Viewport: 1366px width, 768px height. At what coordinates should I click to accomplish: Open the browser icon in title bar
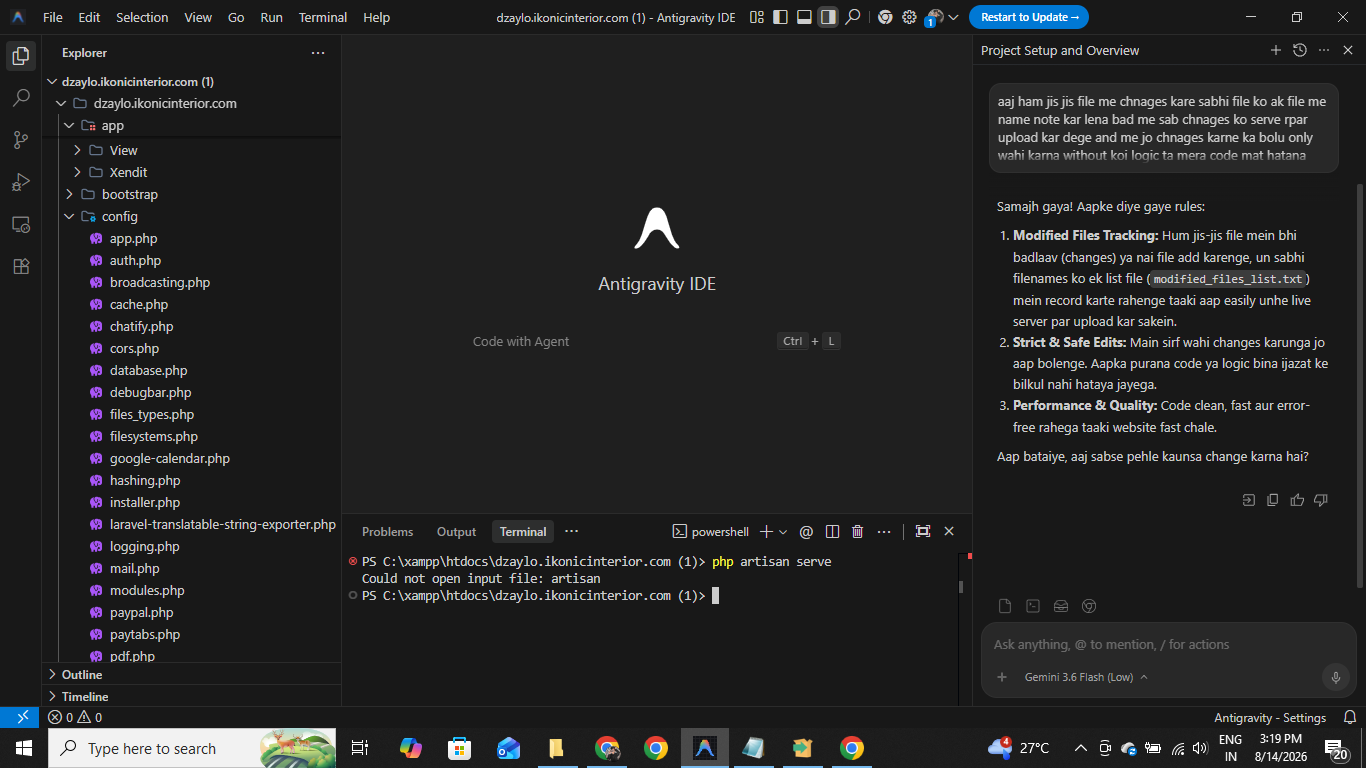point(885,17)
